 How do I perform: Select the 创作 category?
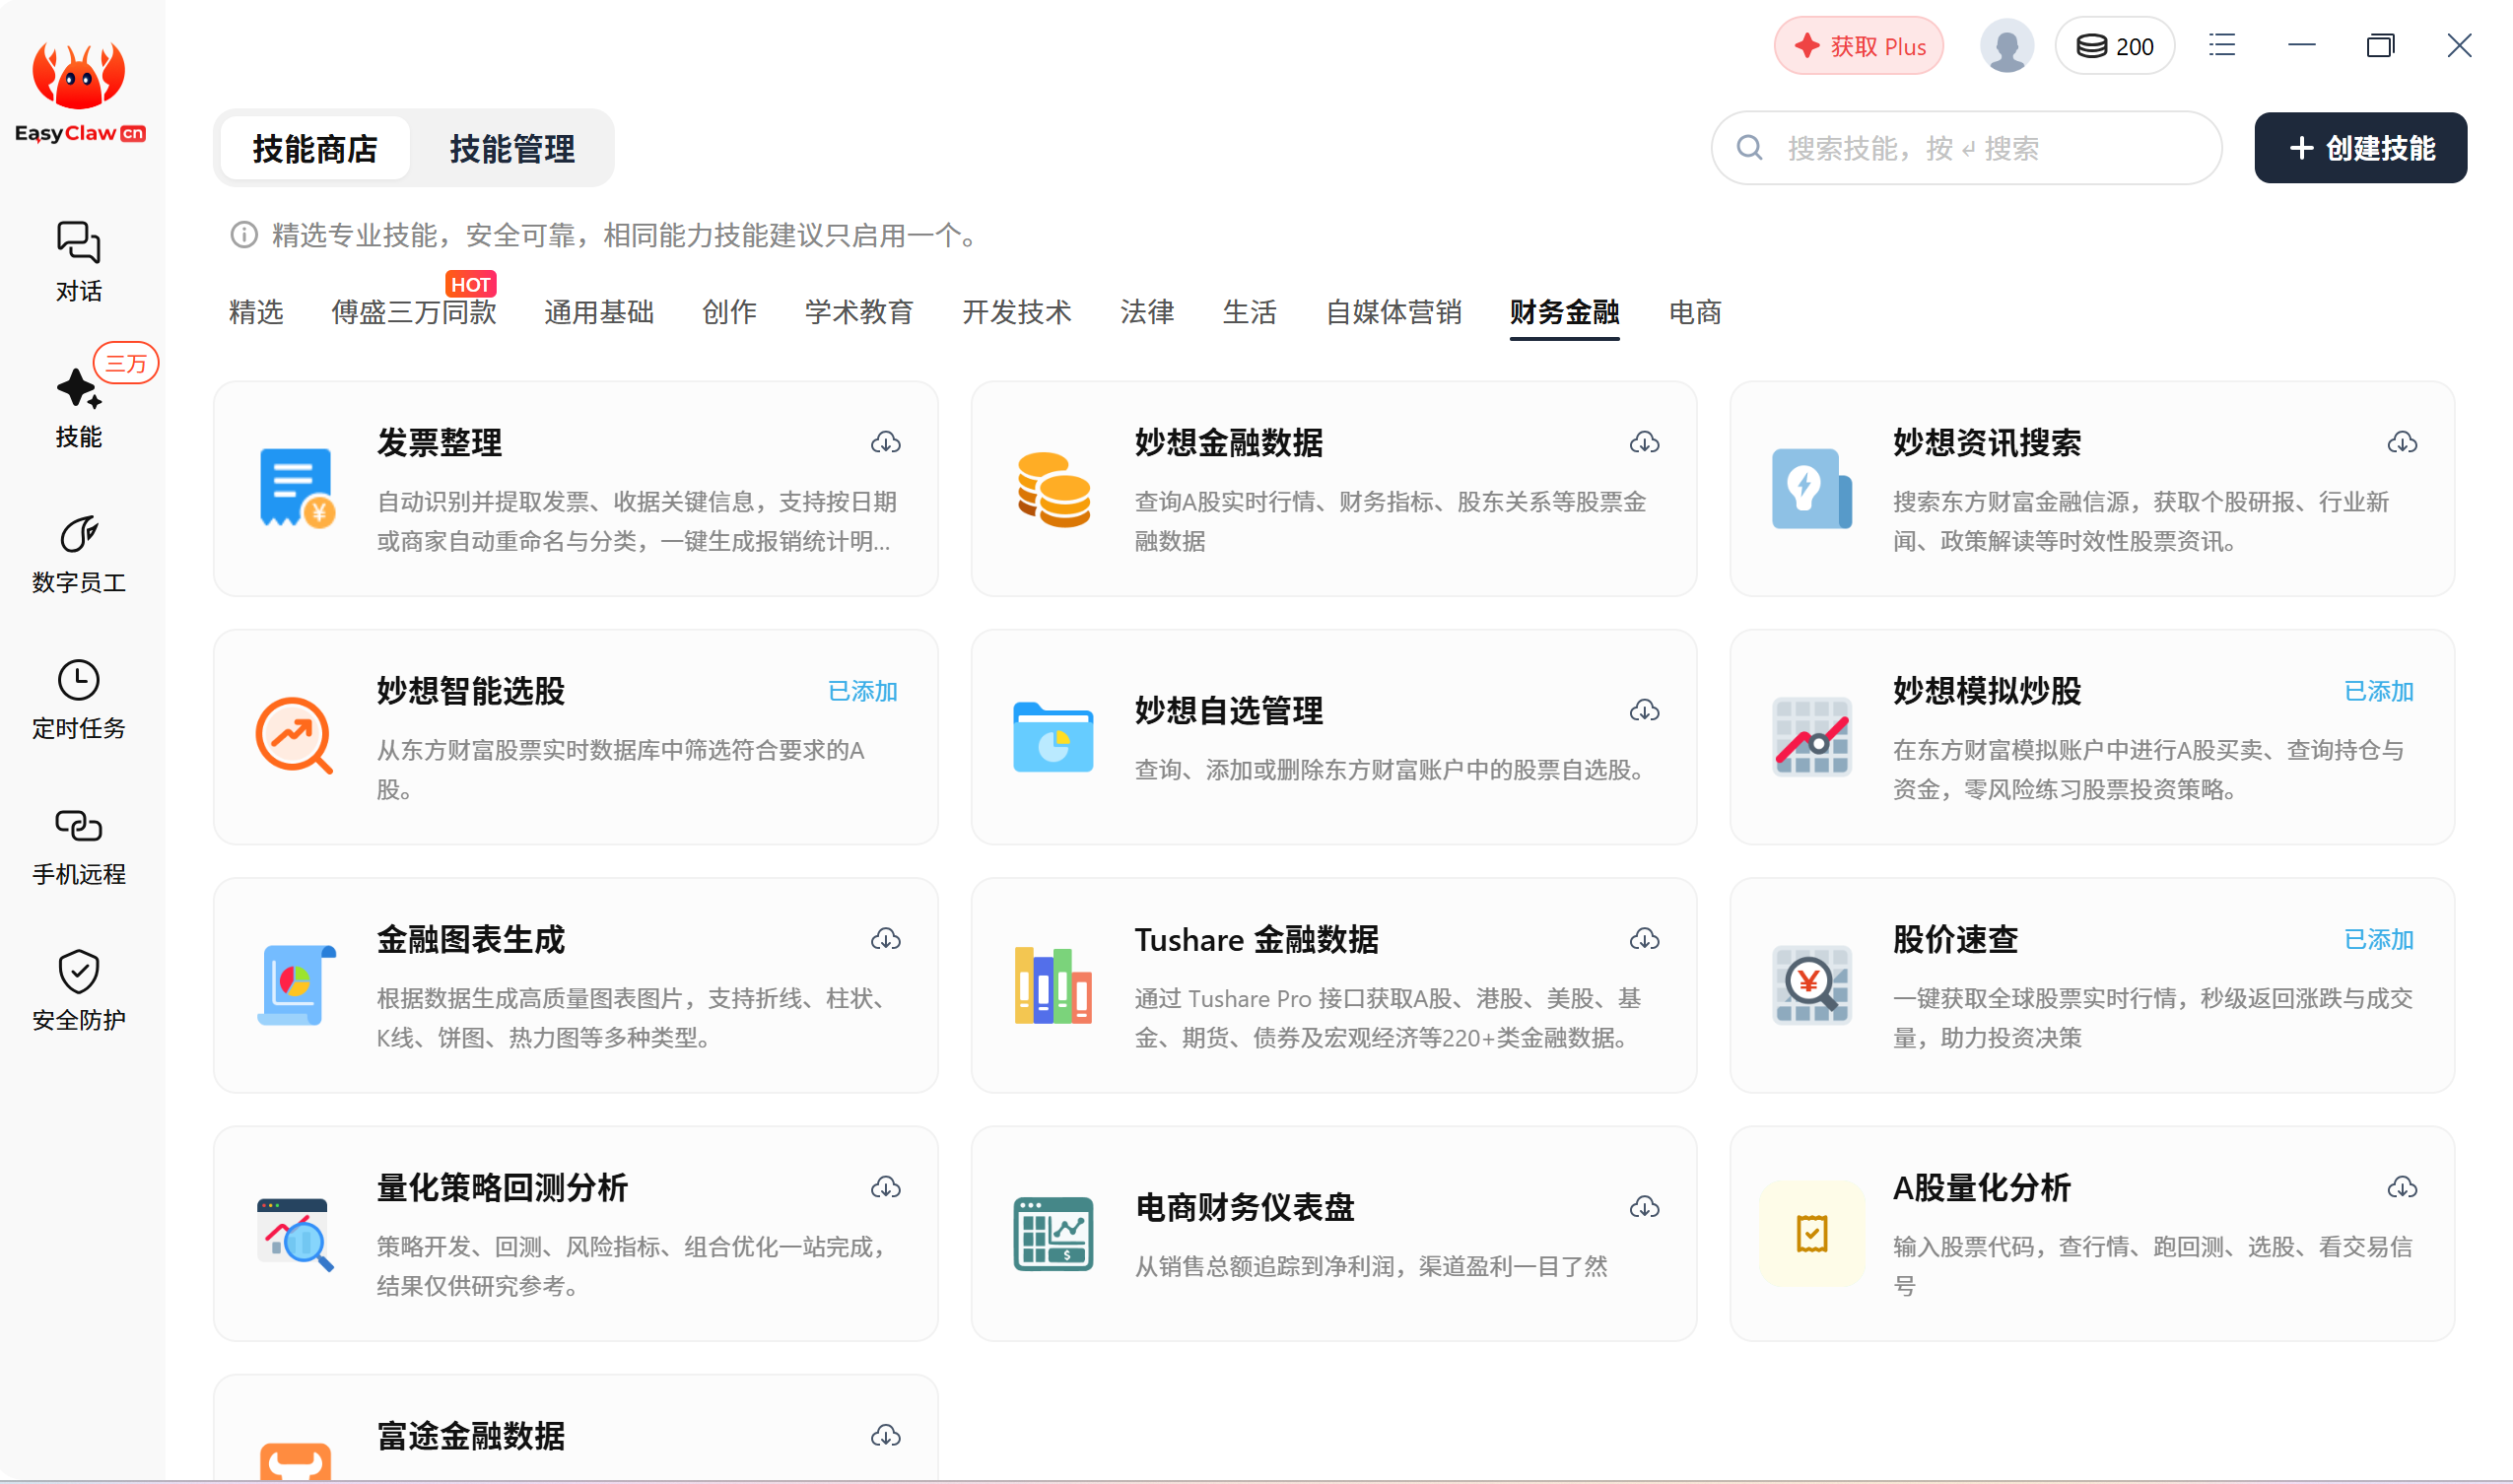729,312
